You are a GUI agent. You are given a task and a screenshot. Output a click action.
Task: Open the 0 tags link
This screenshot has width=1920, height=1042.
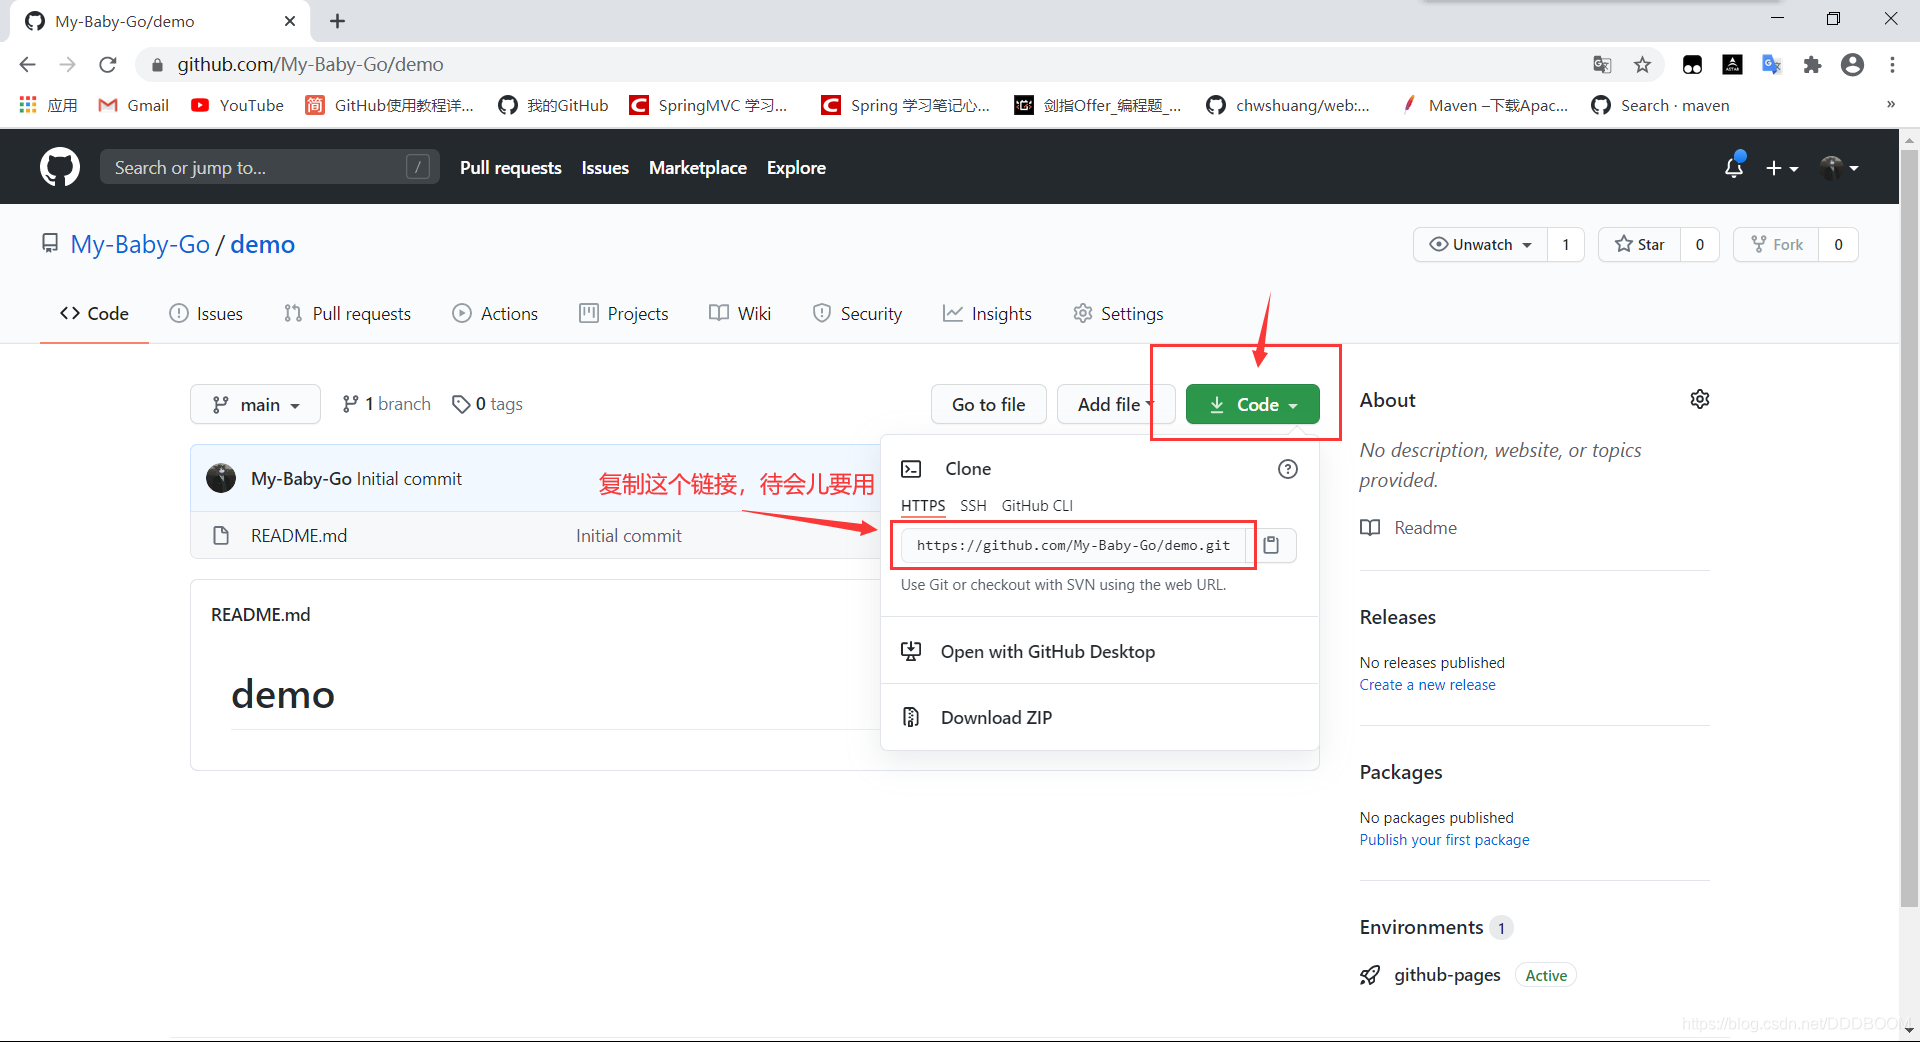point(488,404)
